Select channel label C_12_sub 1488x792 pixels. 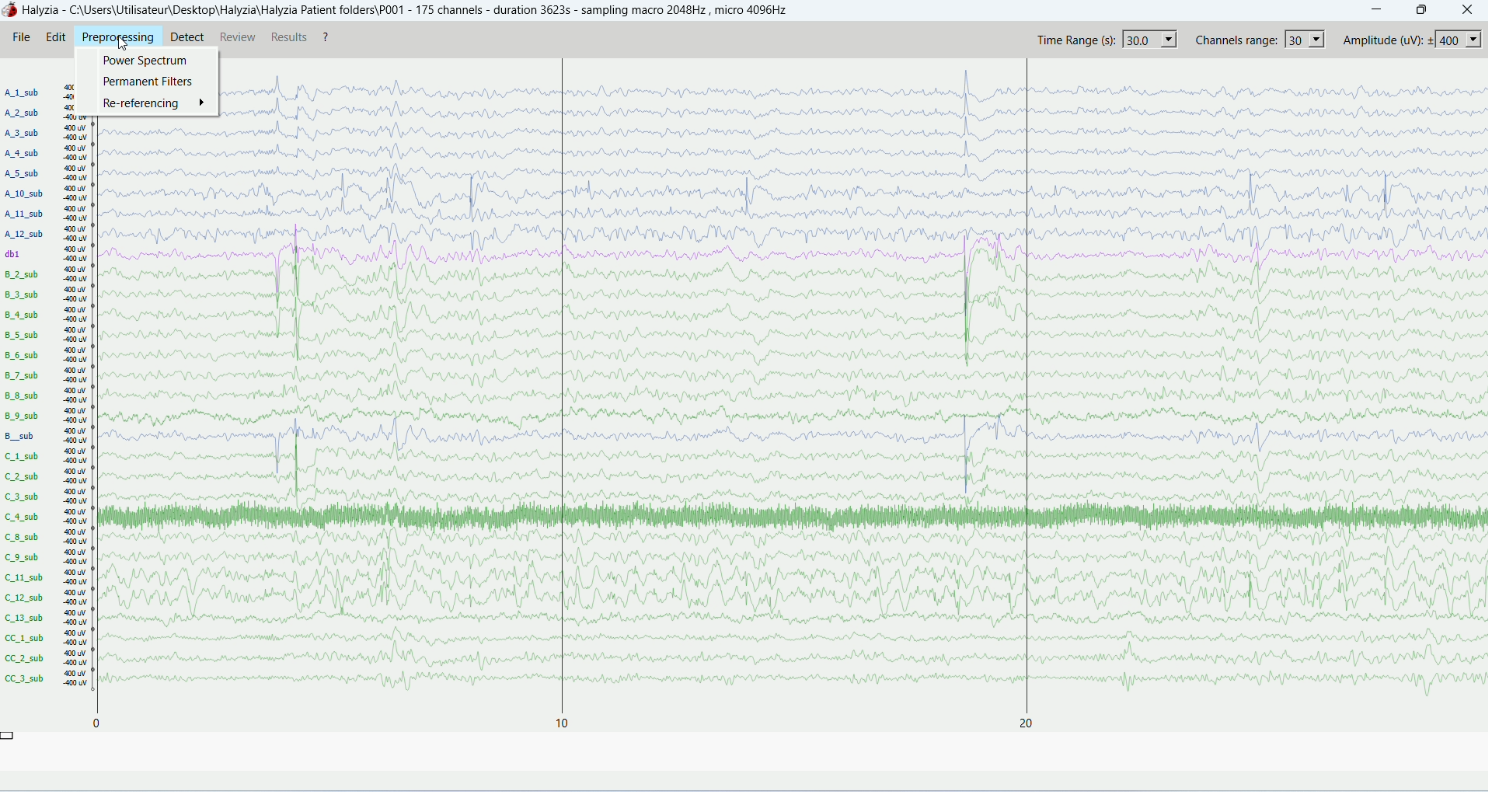[x=24, y=598]
